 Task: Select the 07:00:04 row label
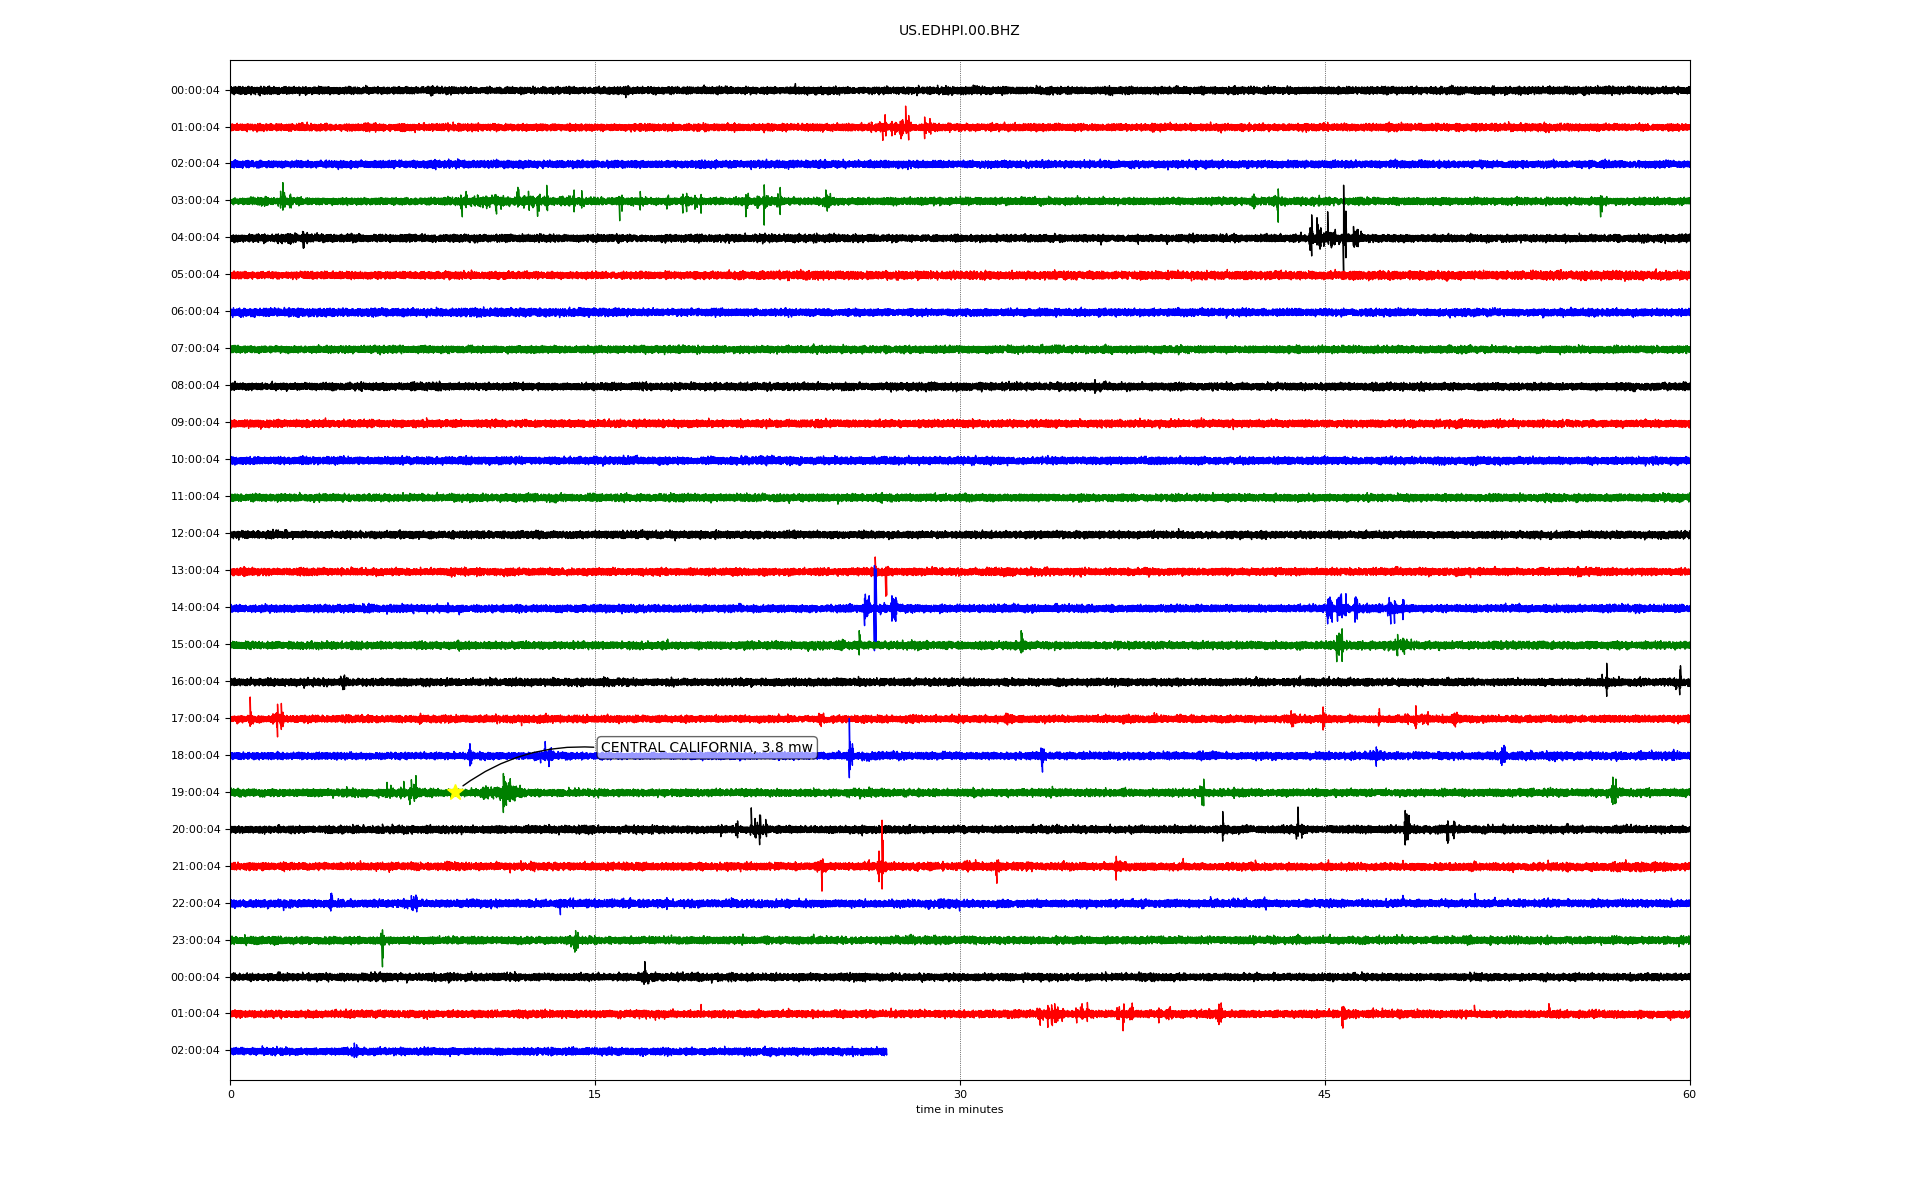tap(195, 348)
